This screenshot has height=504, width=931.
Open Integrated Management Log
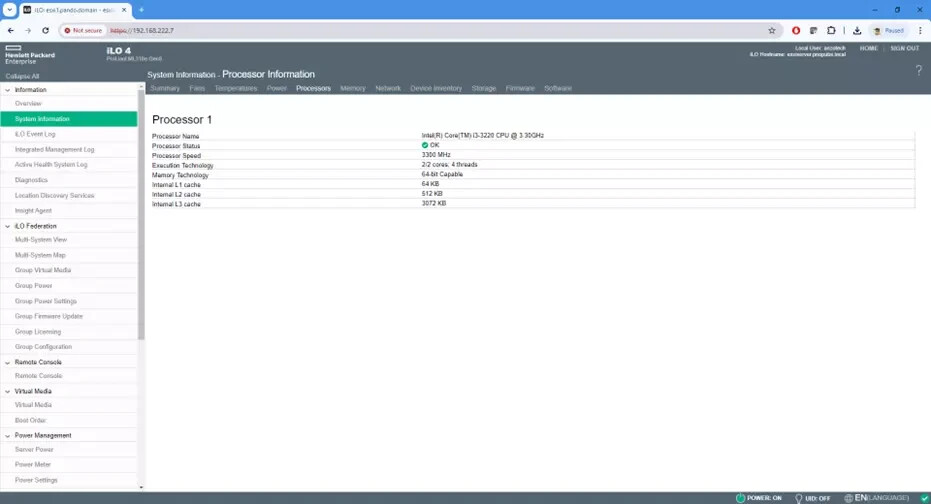(x=69, y=150)
